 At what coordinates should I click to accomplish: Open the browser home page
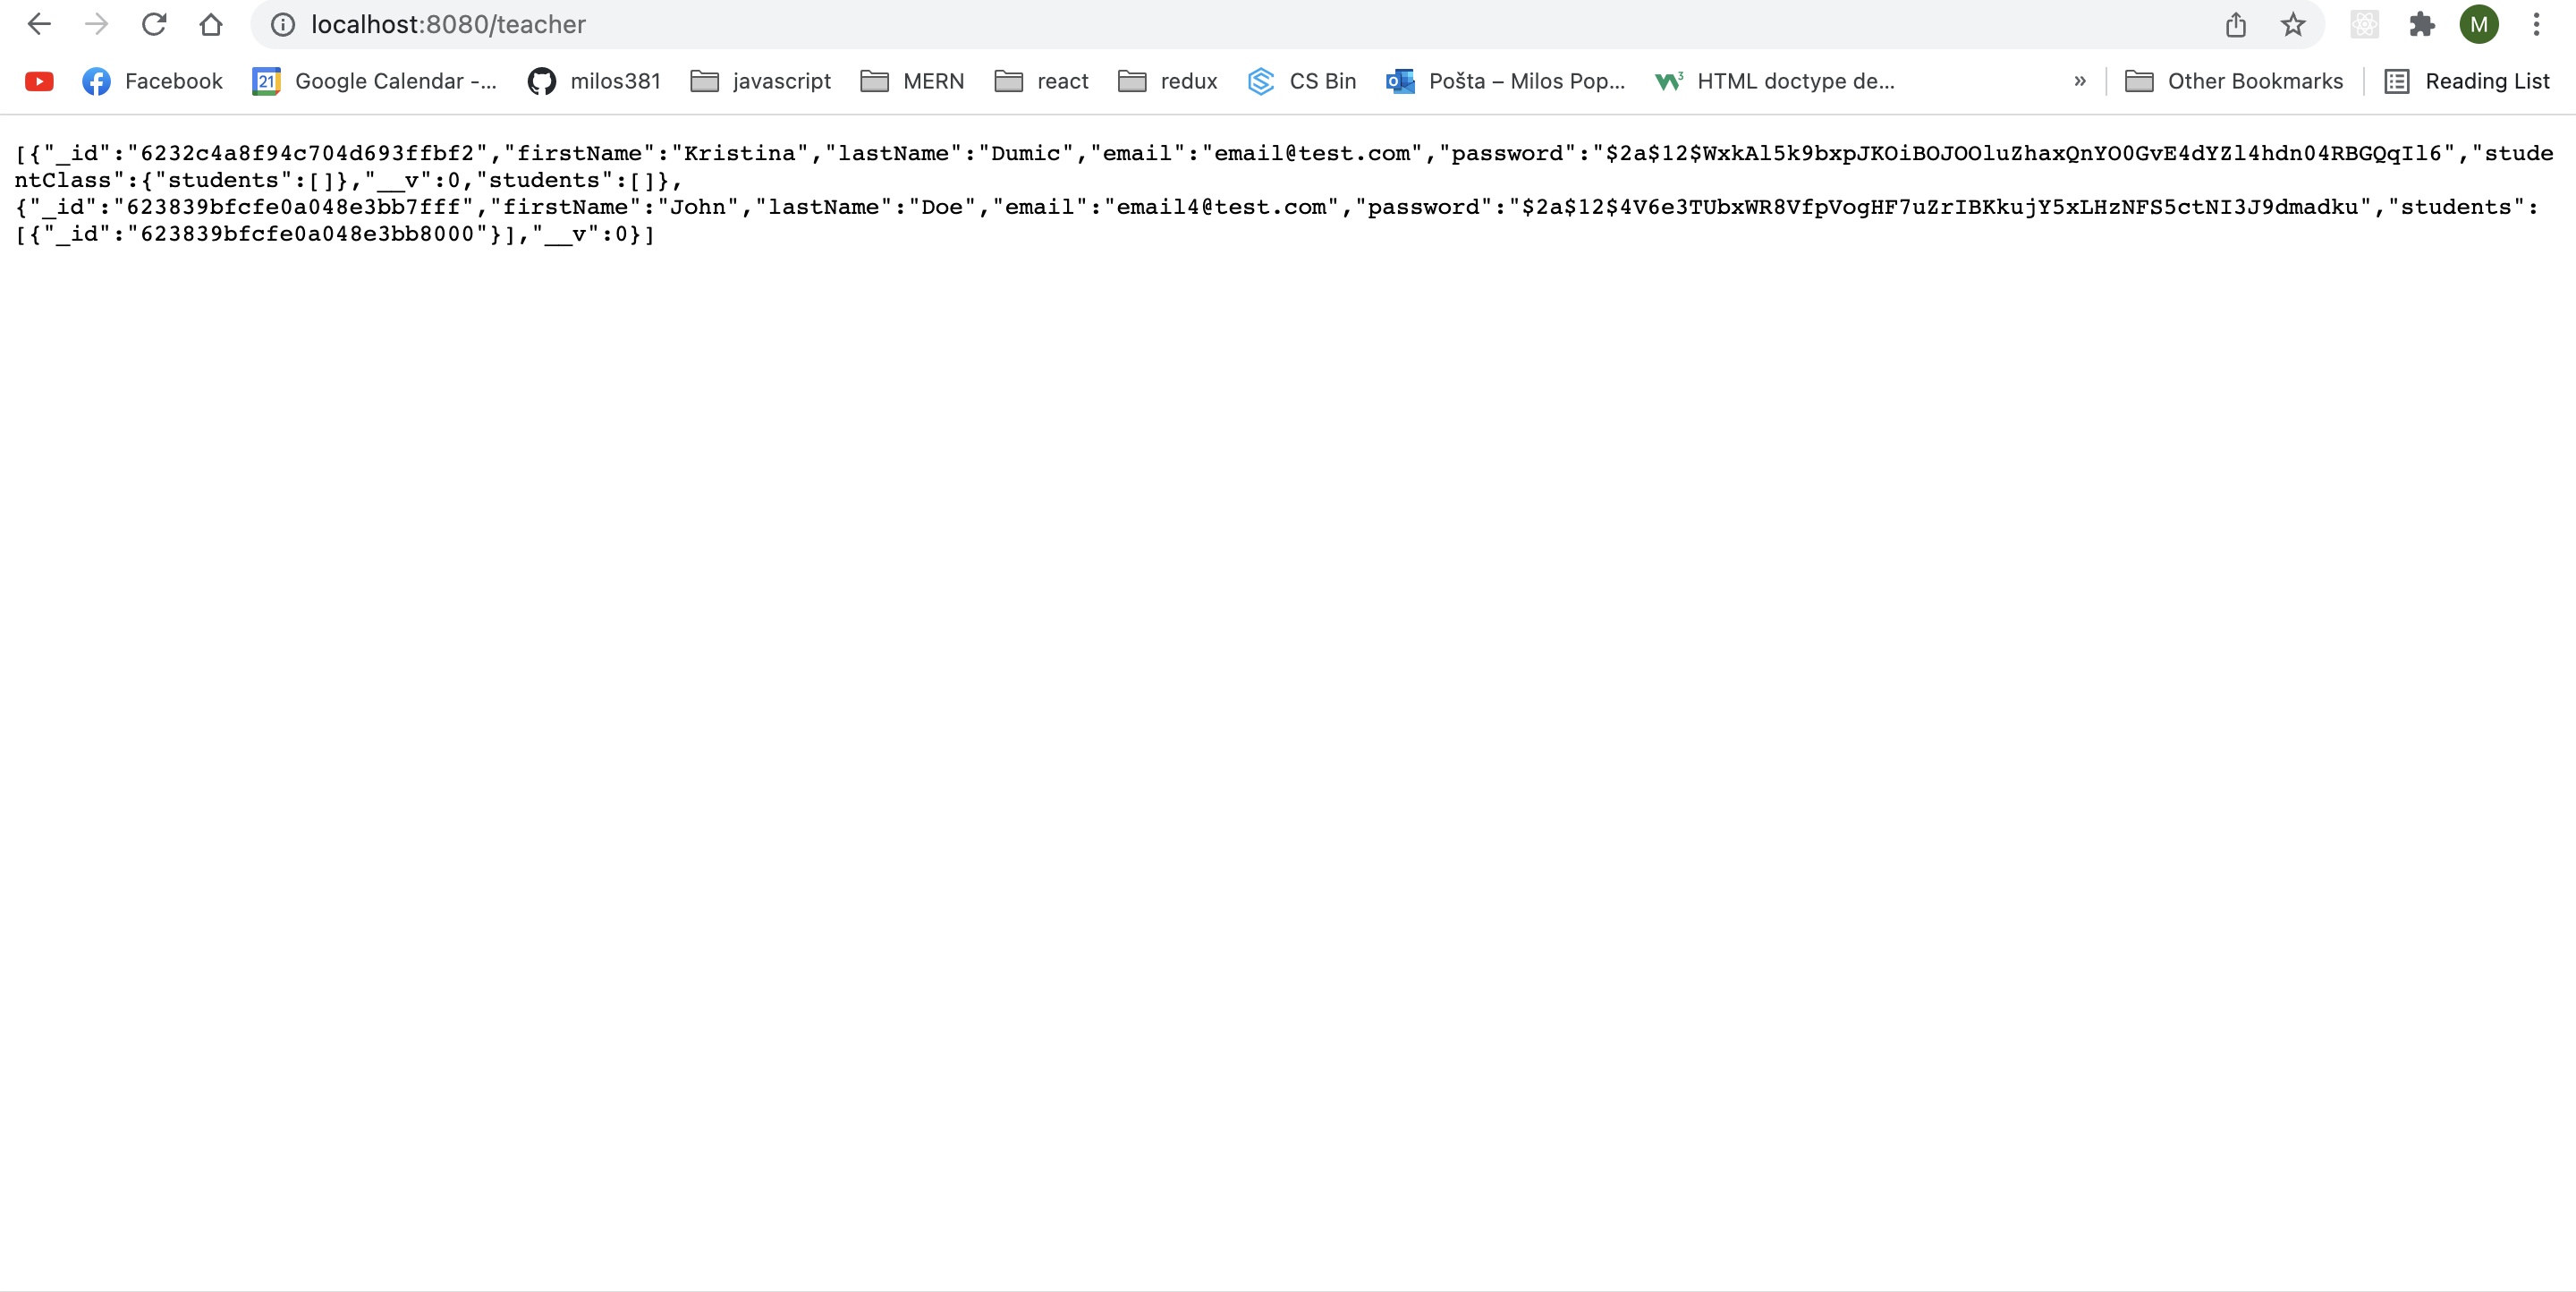(211, 24)
